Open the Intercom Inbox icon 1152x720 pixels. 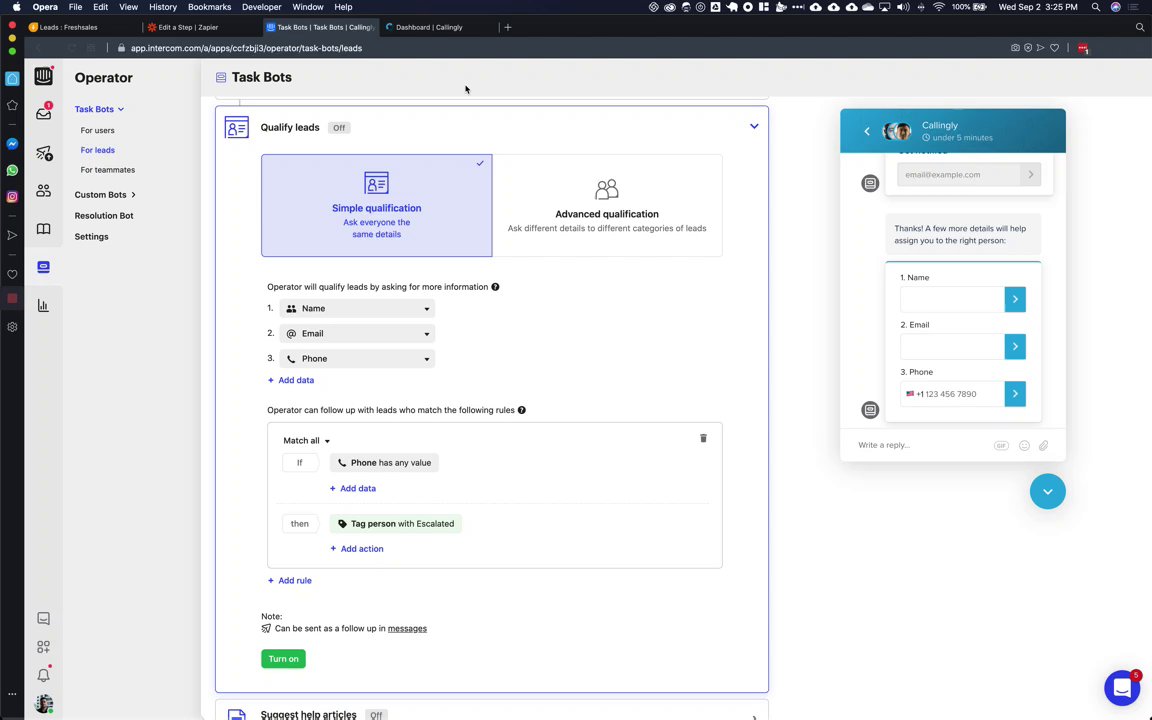(43, 113)
